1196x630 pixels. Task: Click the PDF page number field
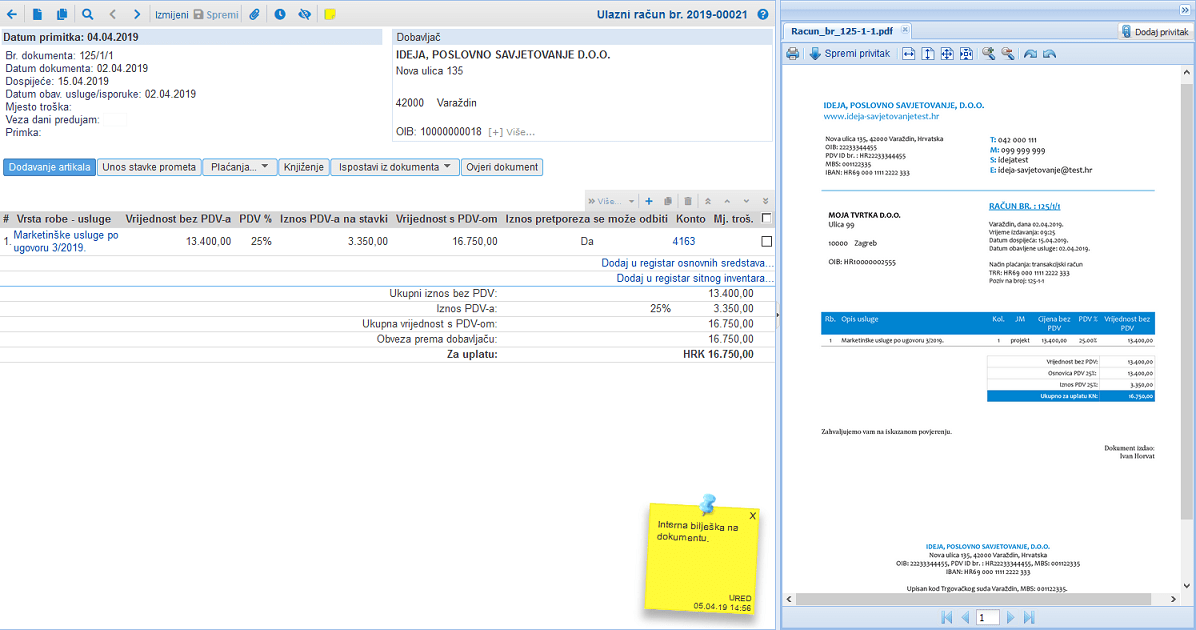pyautogui.click(x=986, y=618)
